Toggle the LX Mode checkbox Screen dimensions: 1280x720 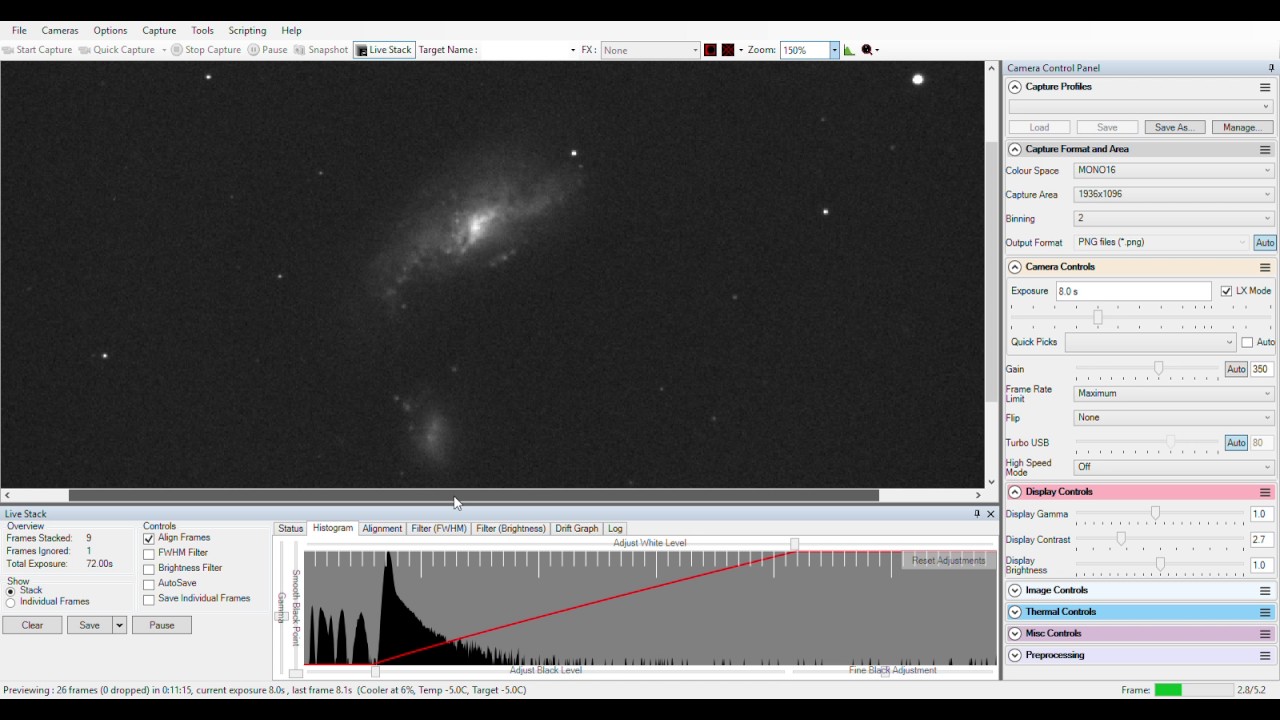point(1227,291)
